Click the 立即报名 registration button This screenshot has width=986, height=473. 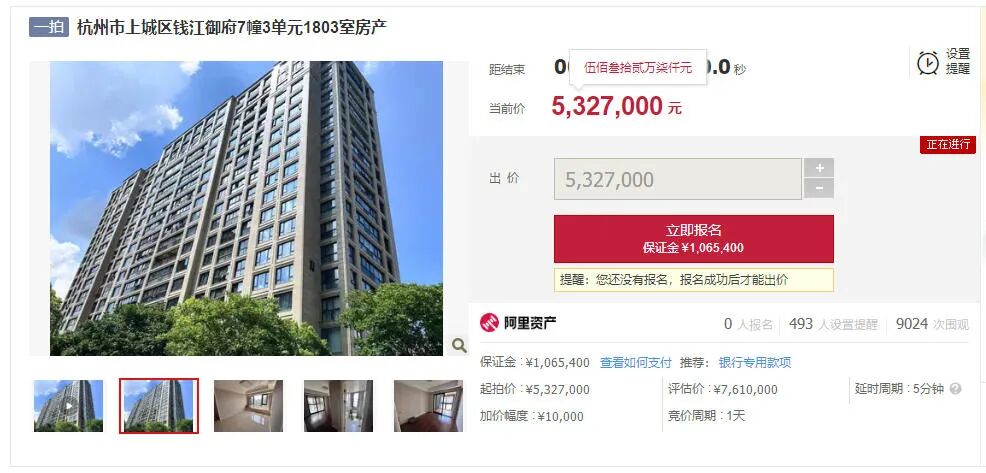694,239
